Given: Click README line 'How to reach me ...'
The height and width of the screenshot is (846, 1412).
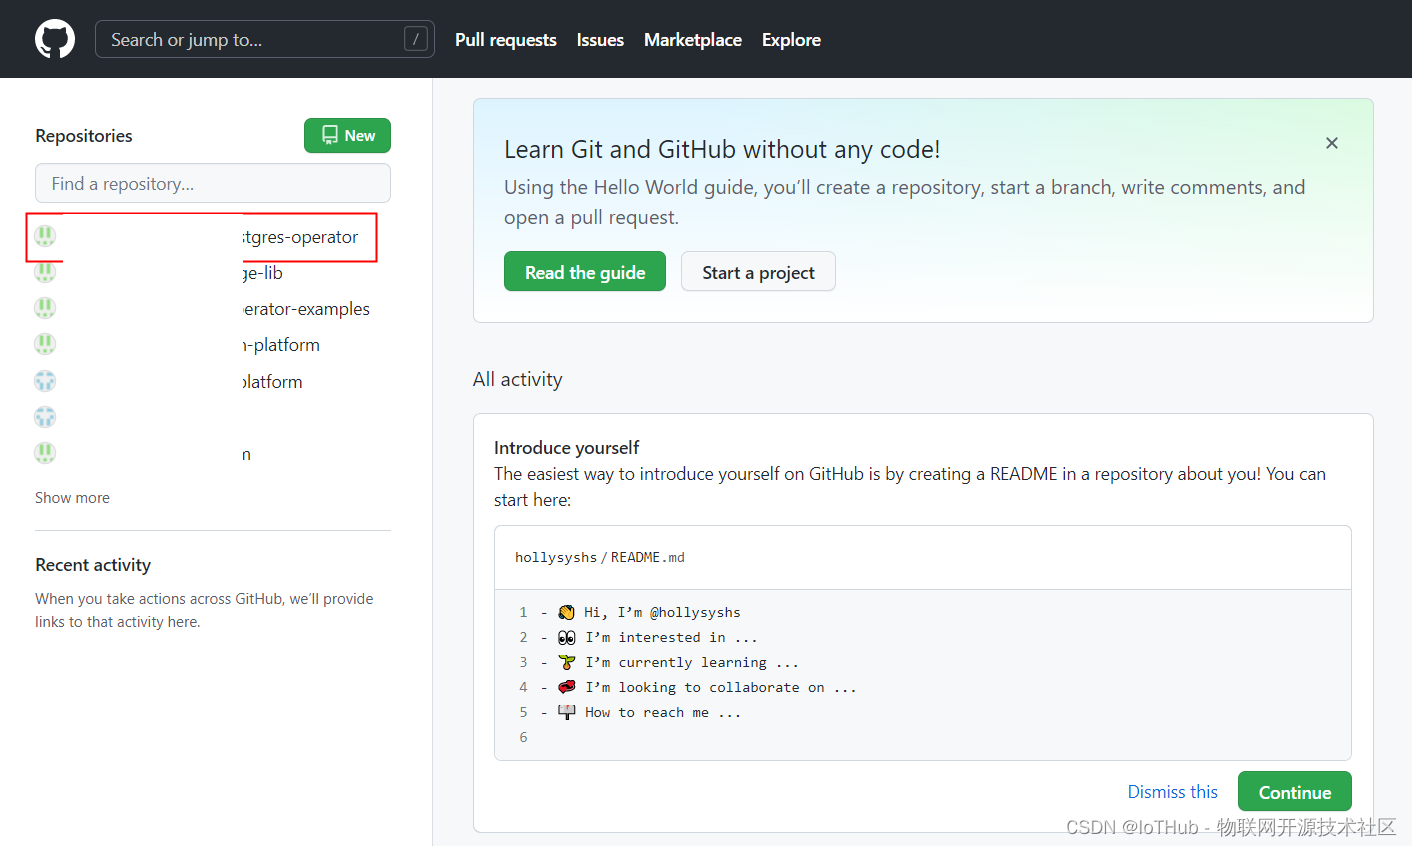Looking at the screenshot, I should click(x=663, y=712).
